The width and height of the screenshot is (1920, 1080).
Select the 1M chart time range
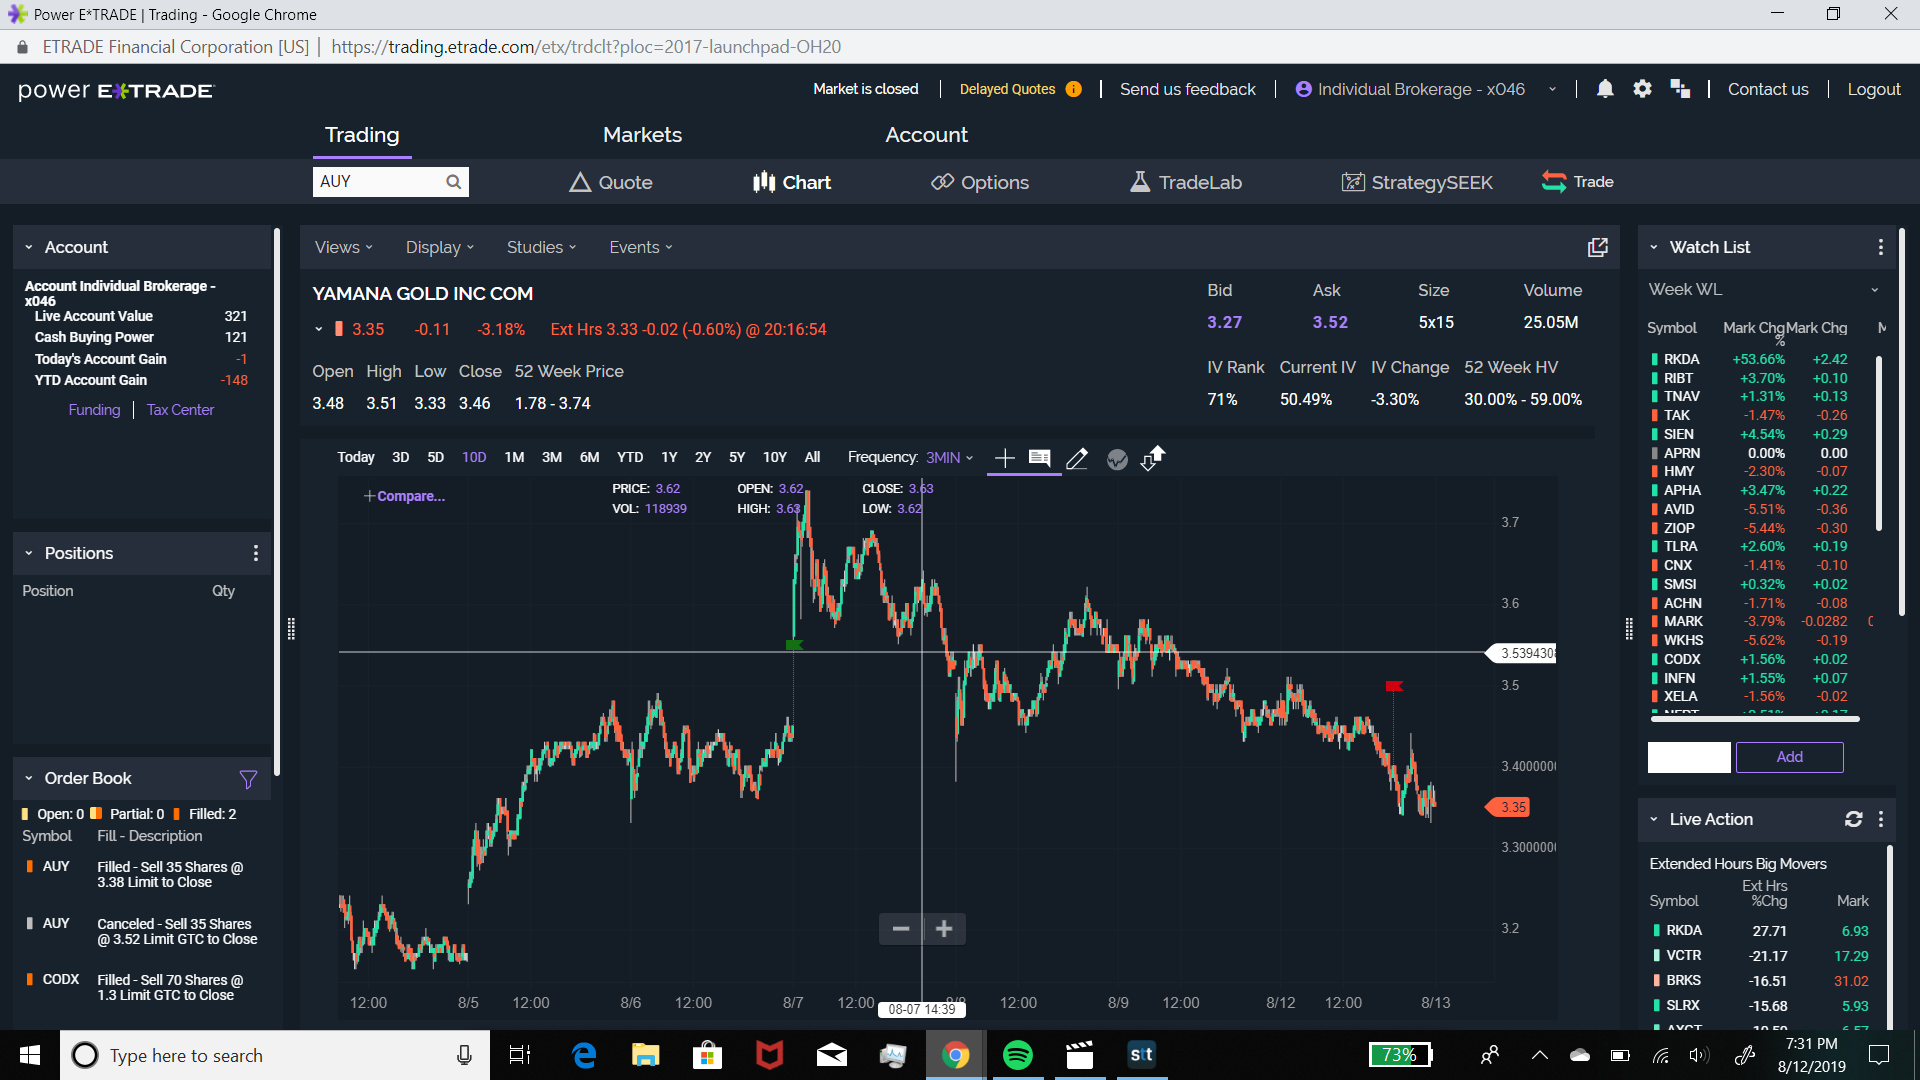click(514, 457)
